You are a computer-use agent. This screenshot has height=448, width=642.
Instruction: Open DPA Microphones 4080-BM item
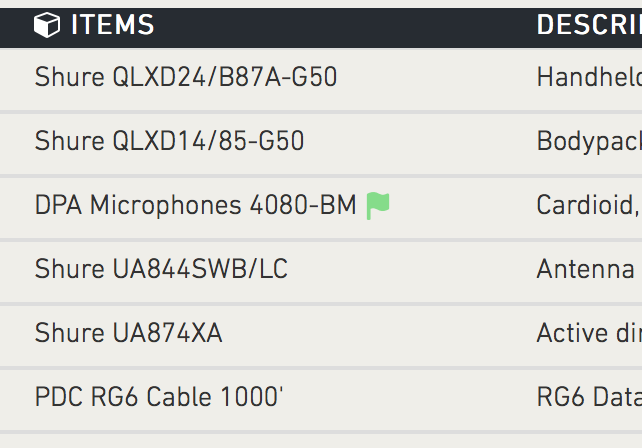click(196, 205)
